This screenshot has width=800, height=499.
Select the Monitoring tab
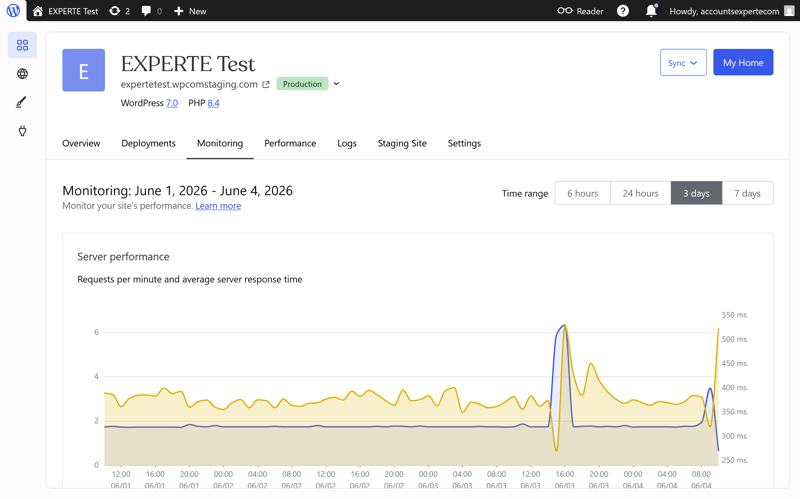[x=220, y=143]
